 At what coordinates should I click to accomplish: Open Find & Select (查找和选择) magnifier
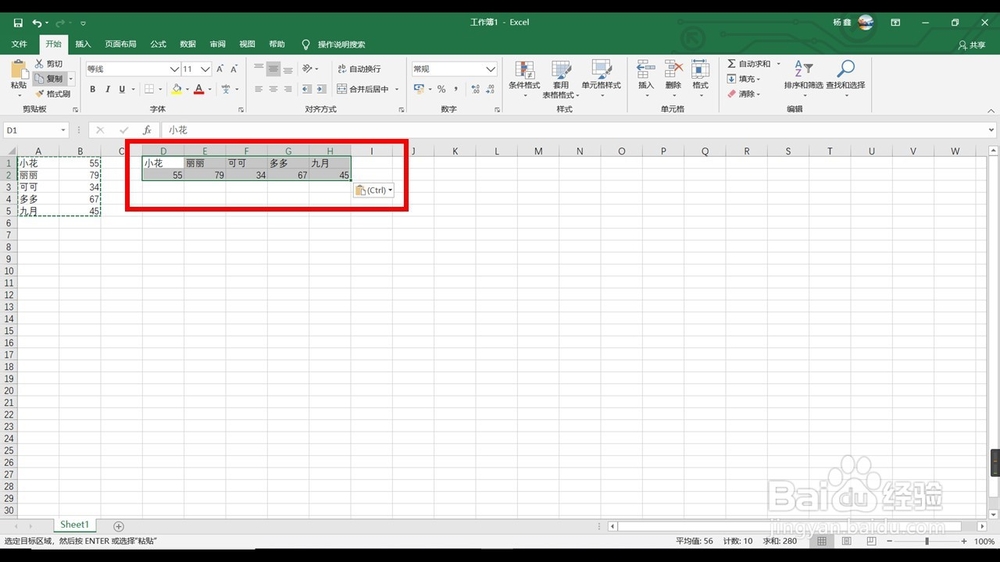click(846, 79)
